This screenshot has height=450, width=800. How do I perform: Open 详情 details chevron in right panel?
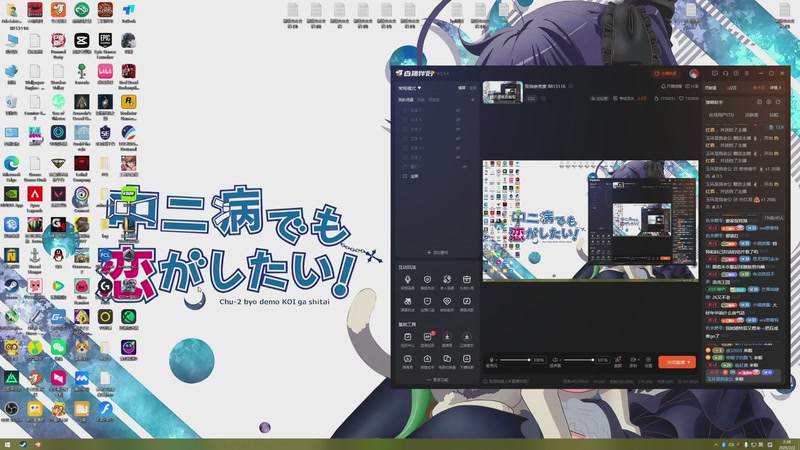776,88
